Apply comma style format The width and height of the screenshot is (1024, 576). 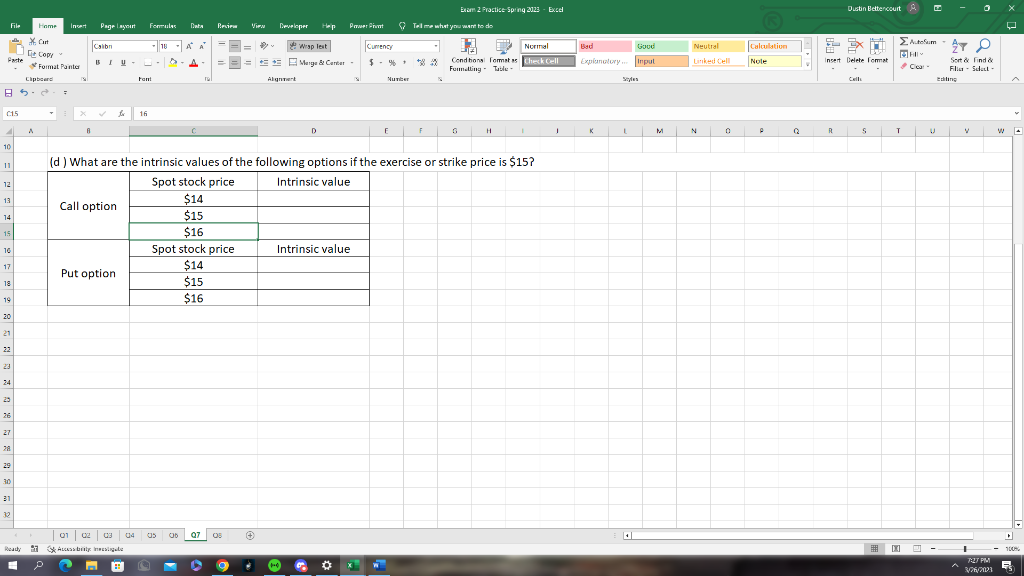(405, 63)
